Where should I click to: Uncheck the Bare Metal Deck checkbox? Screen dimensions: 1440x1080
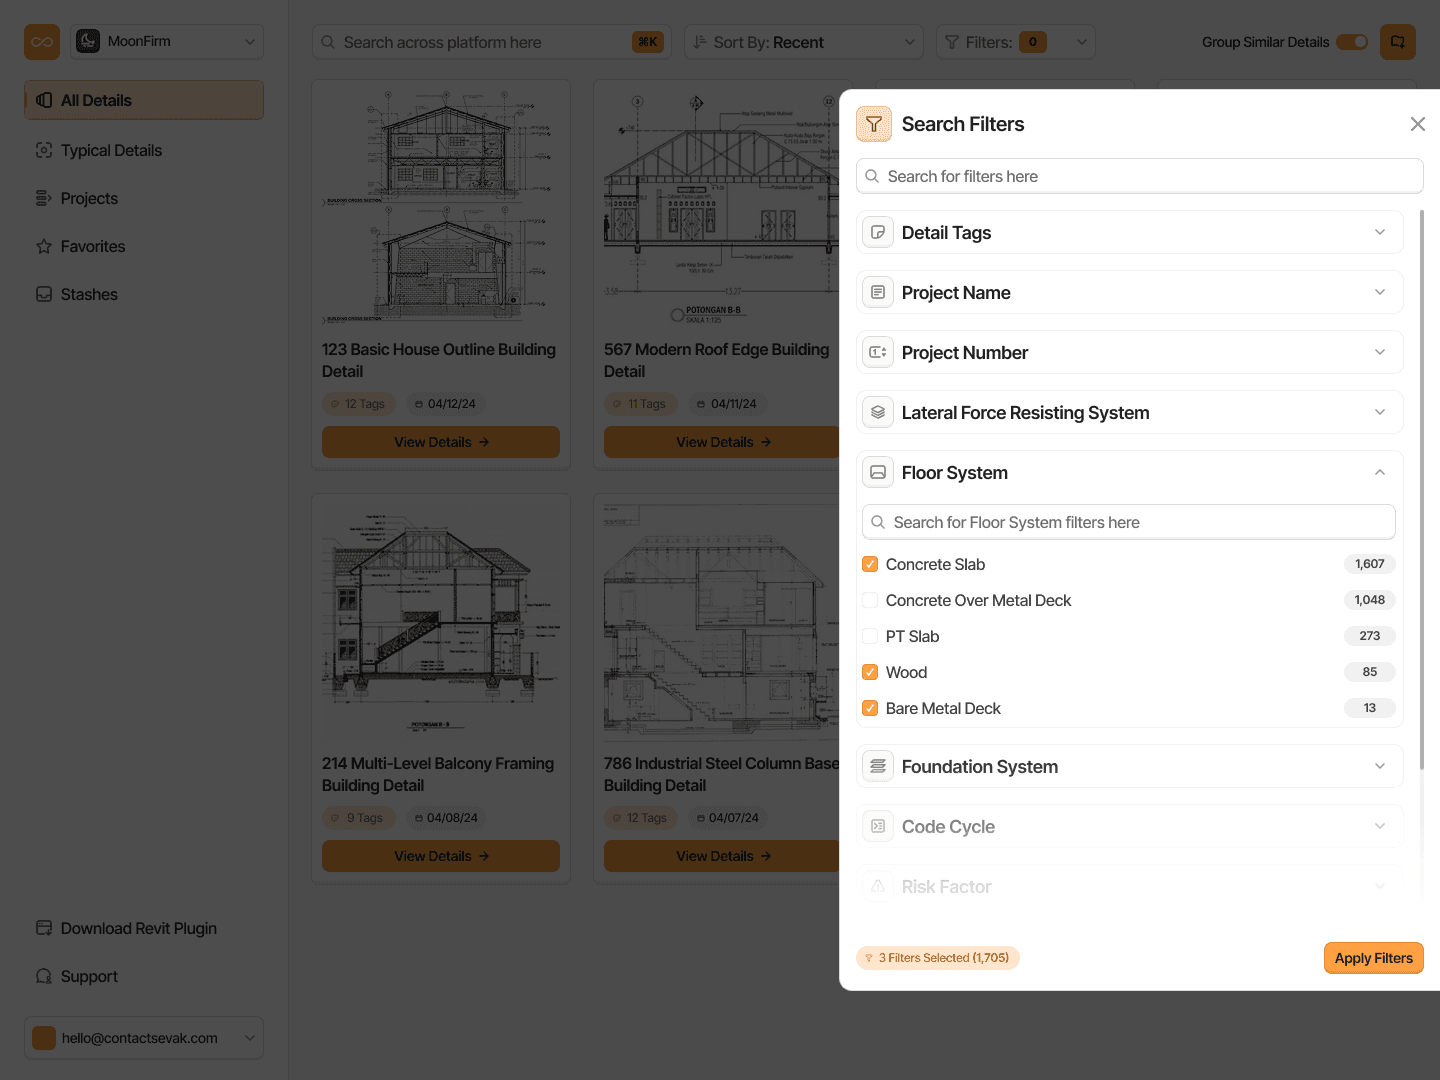click(870, 708)
